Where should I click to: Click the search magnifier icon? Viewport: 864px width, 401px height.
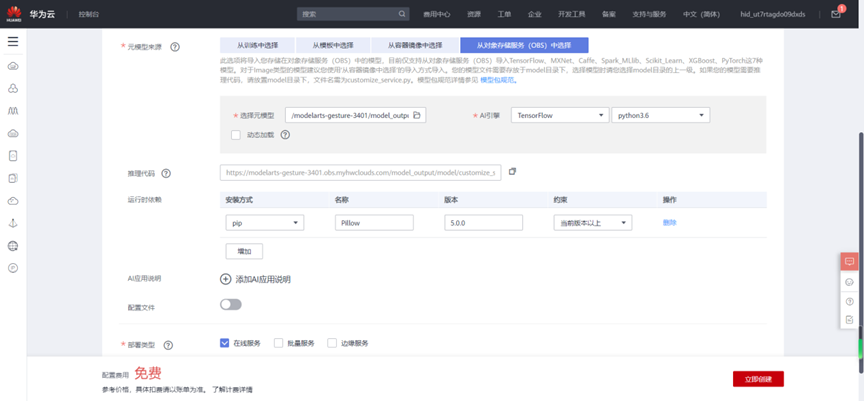[402, 14]
